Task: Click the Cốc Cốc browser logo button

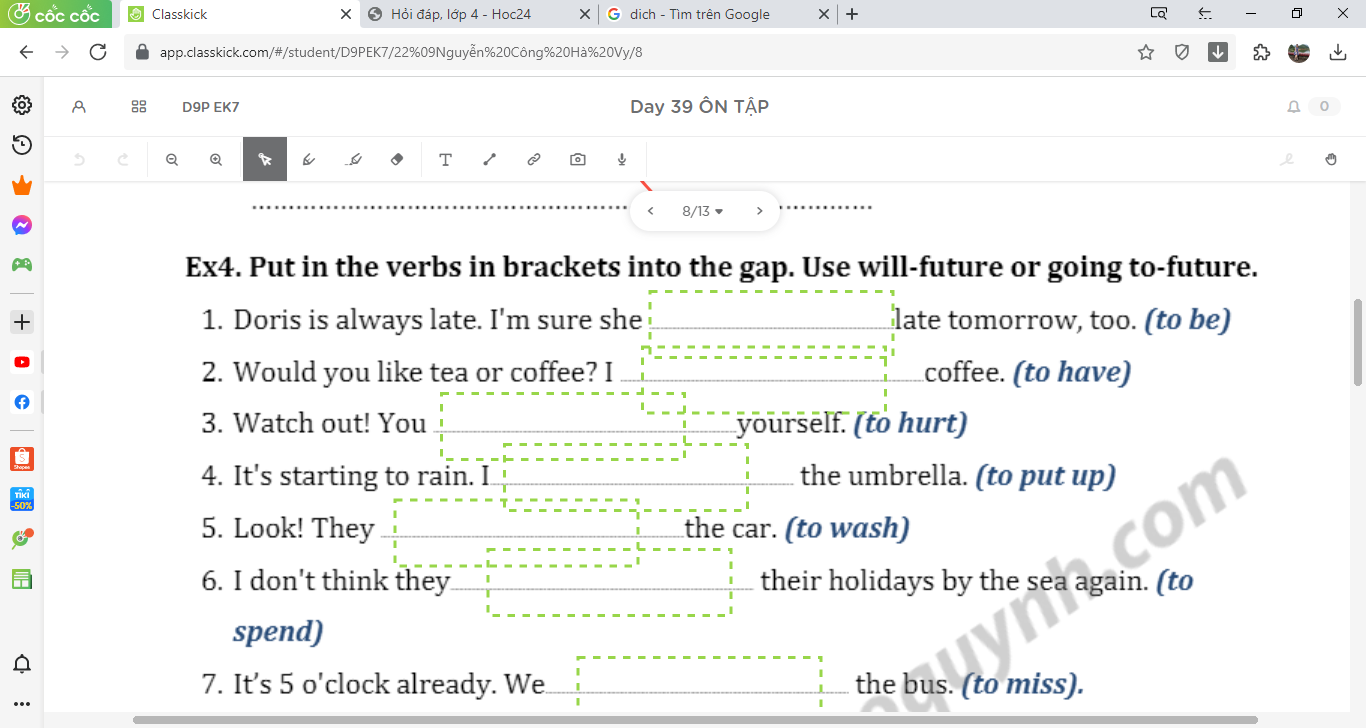Action: [58, 14]
